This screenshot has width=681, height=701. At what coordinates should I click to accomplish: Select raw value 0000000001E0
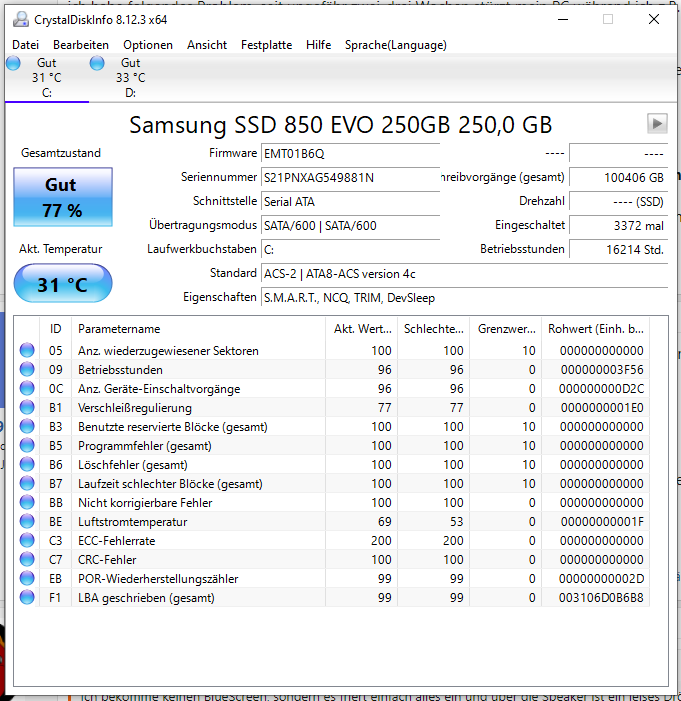[602, 408]
